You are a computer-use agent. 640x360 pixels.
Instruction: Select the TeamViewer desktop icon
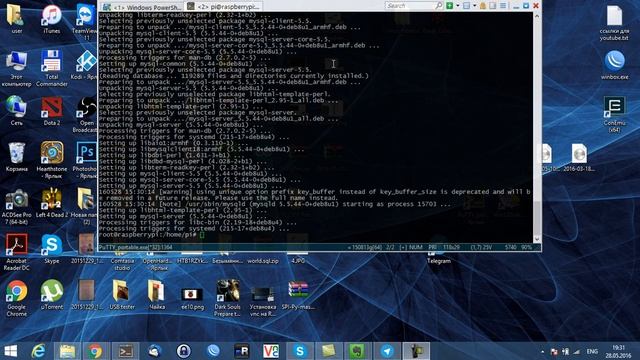click(x=85, y=22)
